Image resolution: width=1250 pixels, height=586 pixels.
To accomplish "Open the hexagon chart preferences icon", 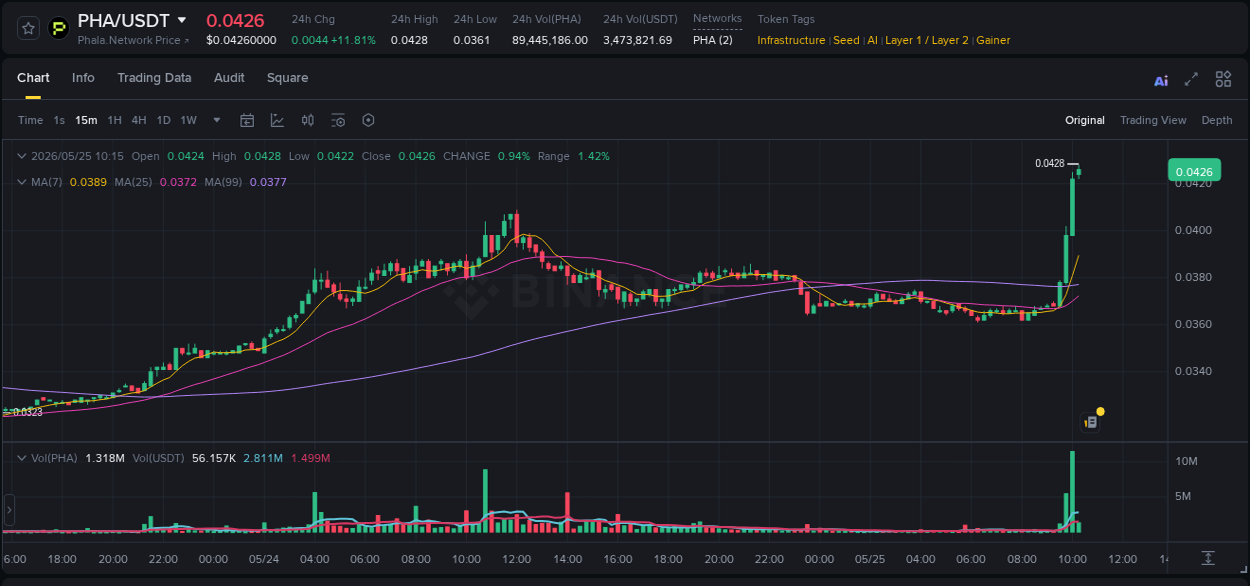I will (x=368, y=120).
